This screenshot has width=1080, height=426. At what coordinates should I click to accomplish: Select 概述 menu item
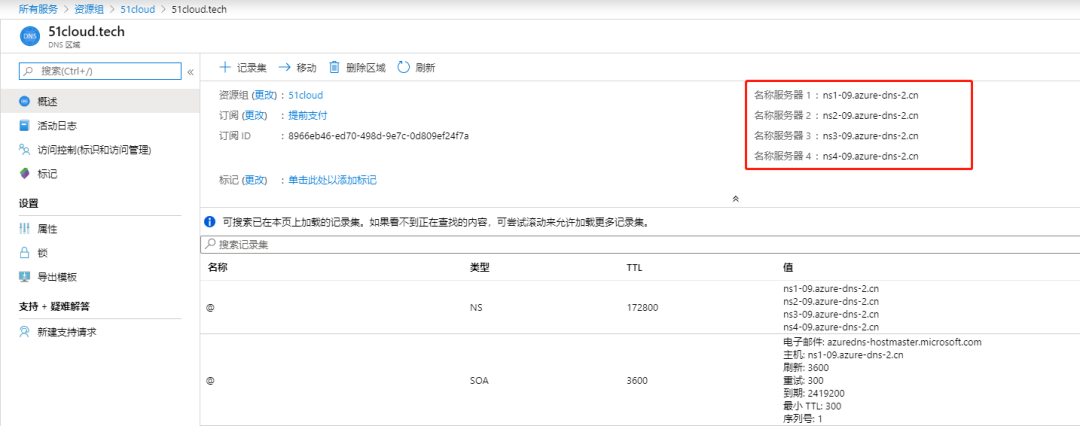[x=100, y=101]
